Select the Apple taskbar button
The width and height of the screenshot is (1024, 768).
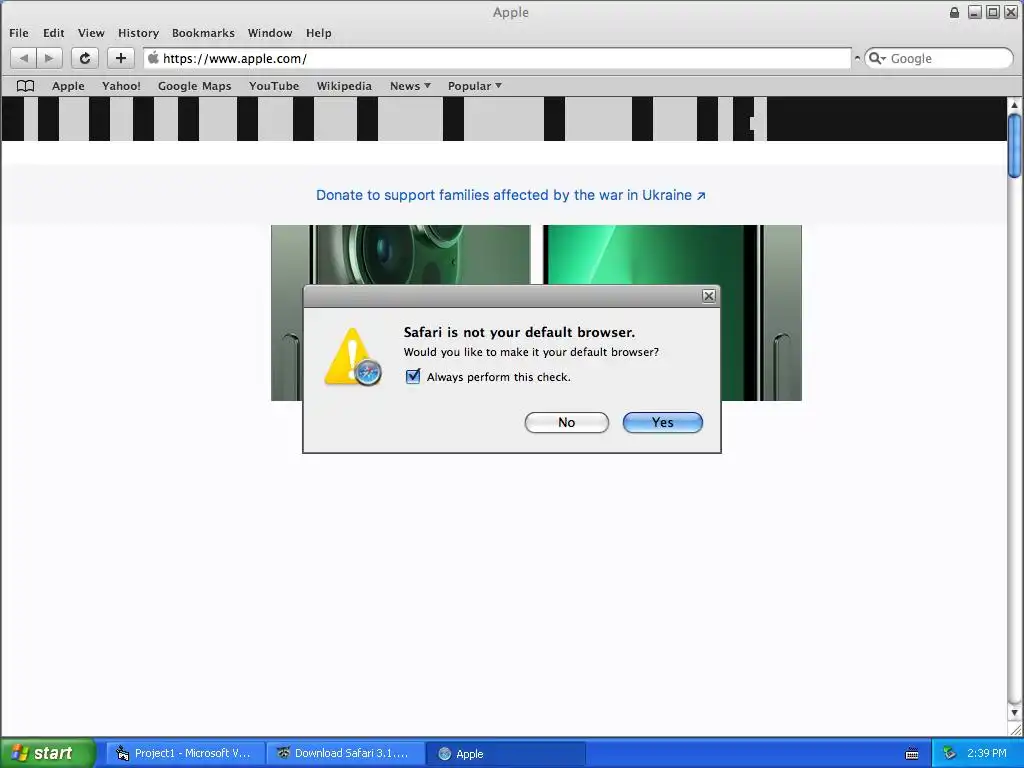tap(505, 753)
